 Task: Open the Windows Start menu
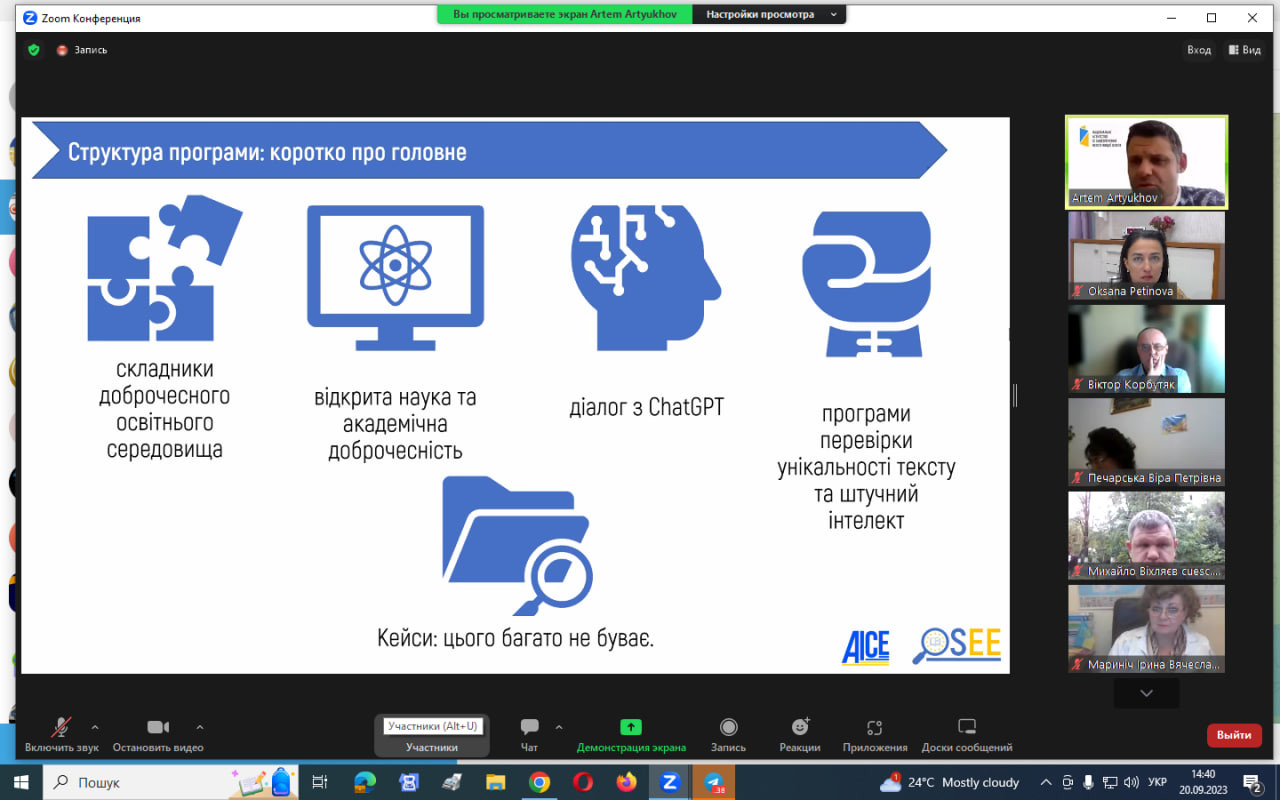20,782
